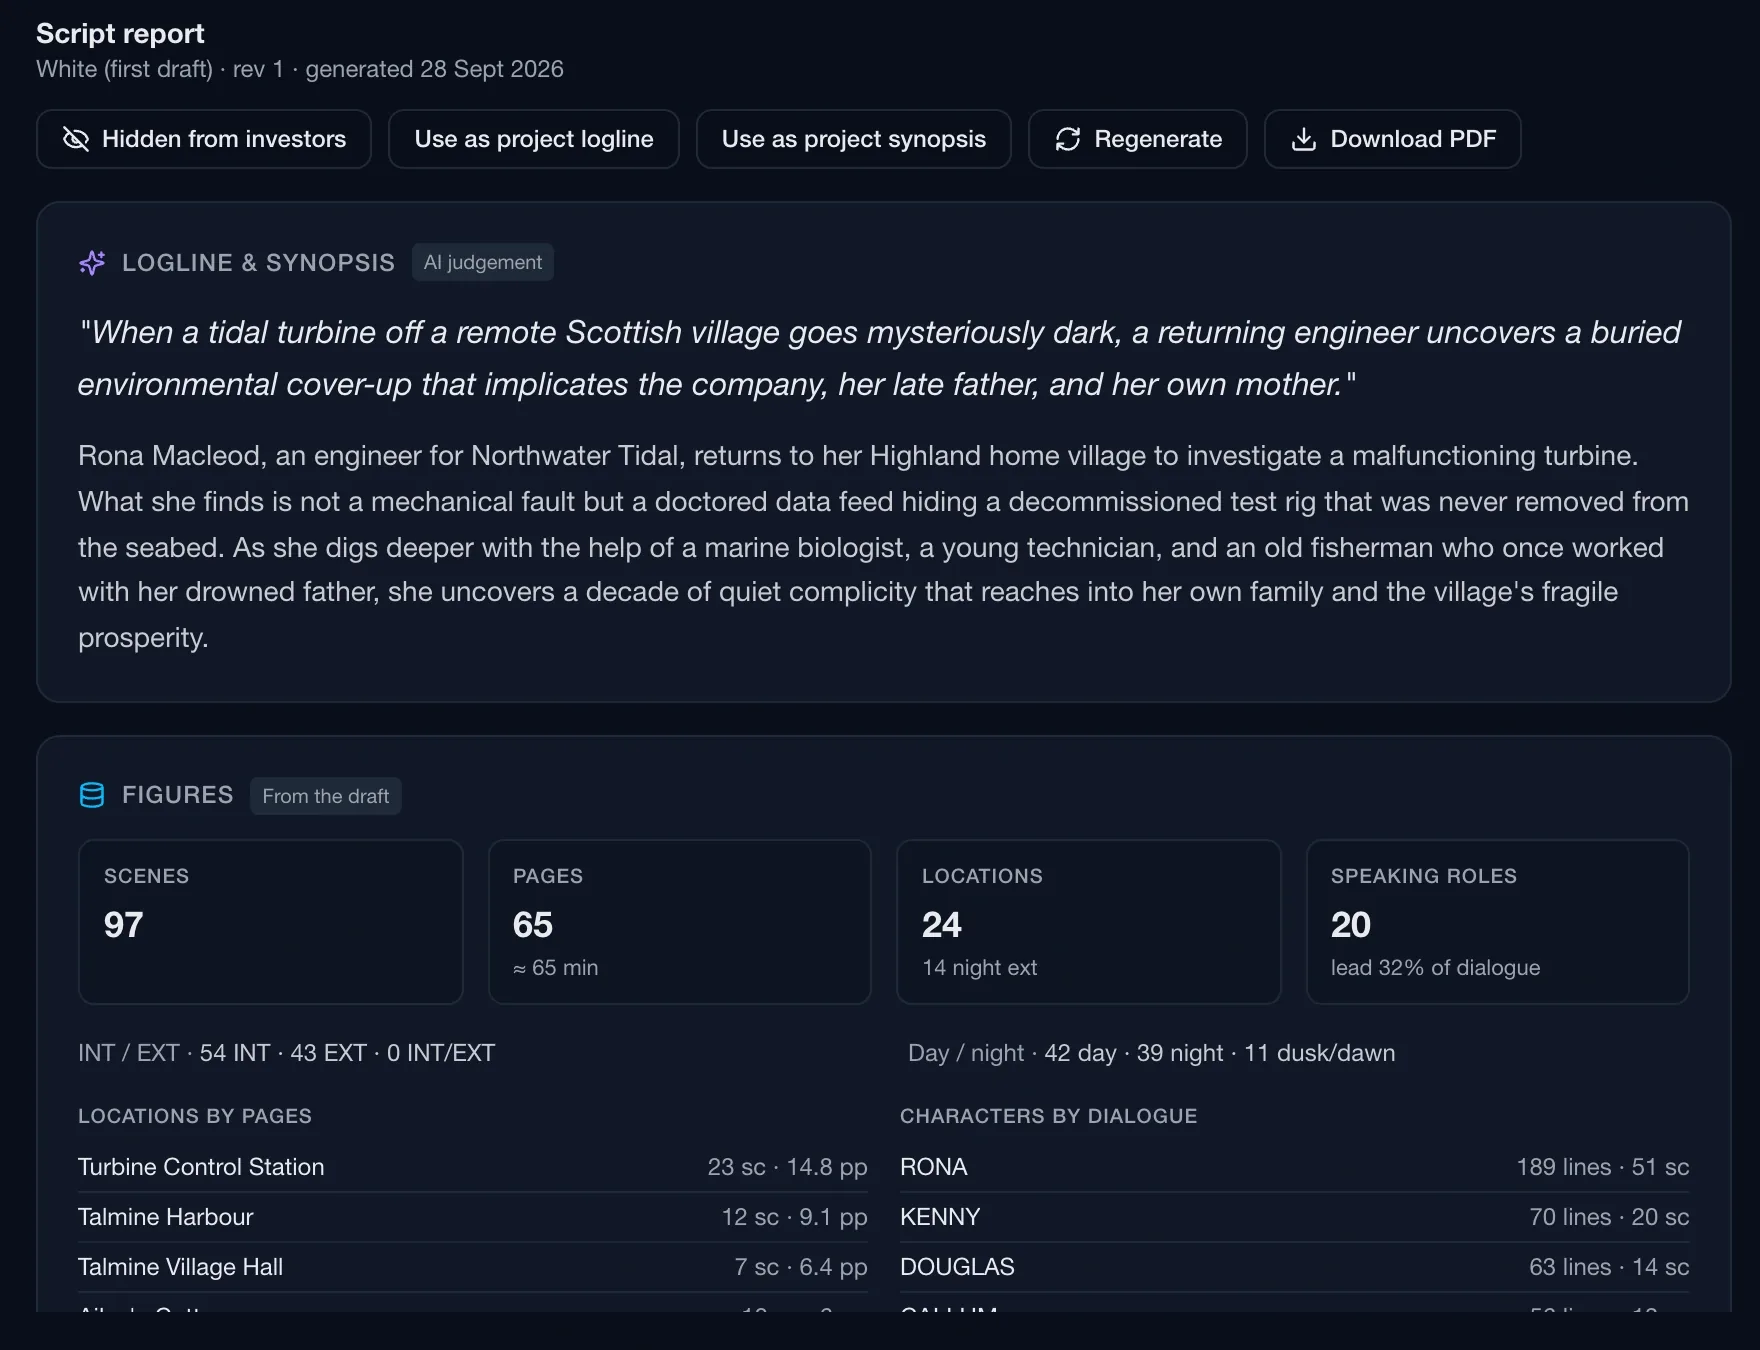Click the White (first draft) revision subtitle
The width and height of the screenshot is (1760, 1350).
click(x=300, y=69)
